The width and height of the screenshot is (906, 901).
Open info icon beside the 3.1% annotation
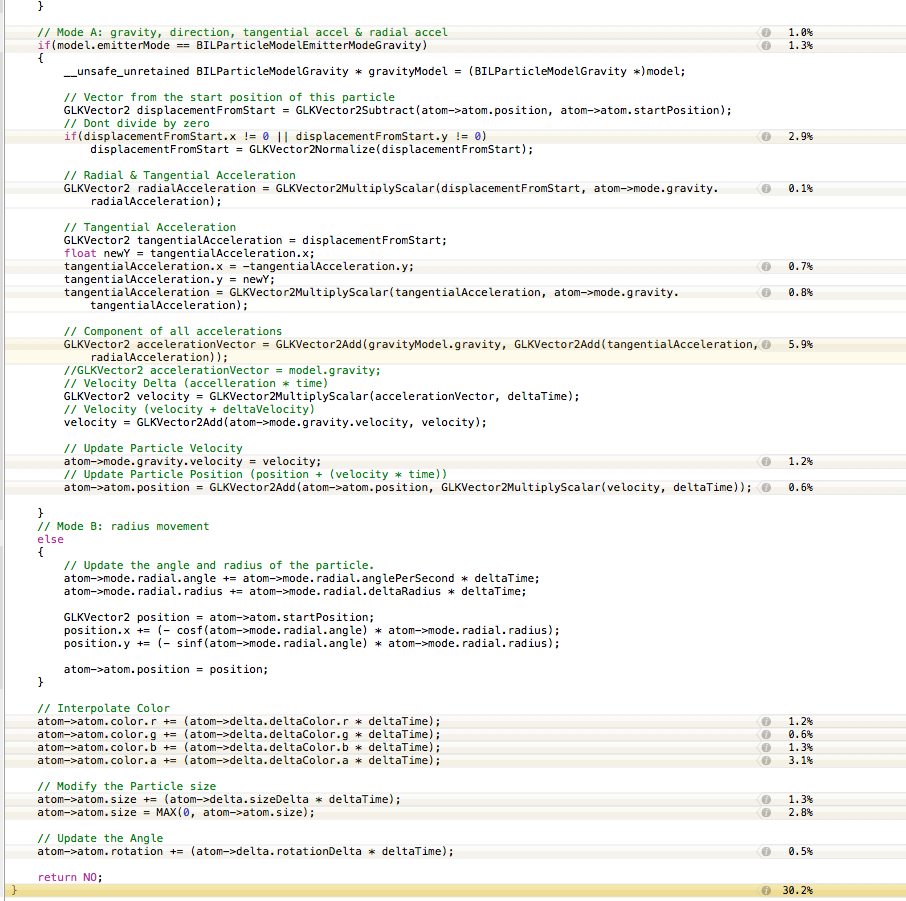tap(765, 761)
